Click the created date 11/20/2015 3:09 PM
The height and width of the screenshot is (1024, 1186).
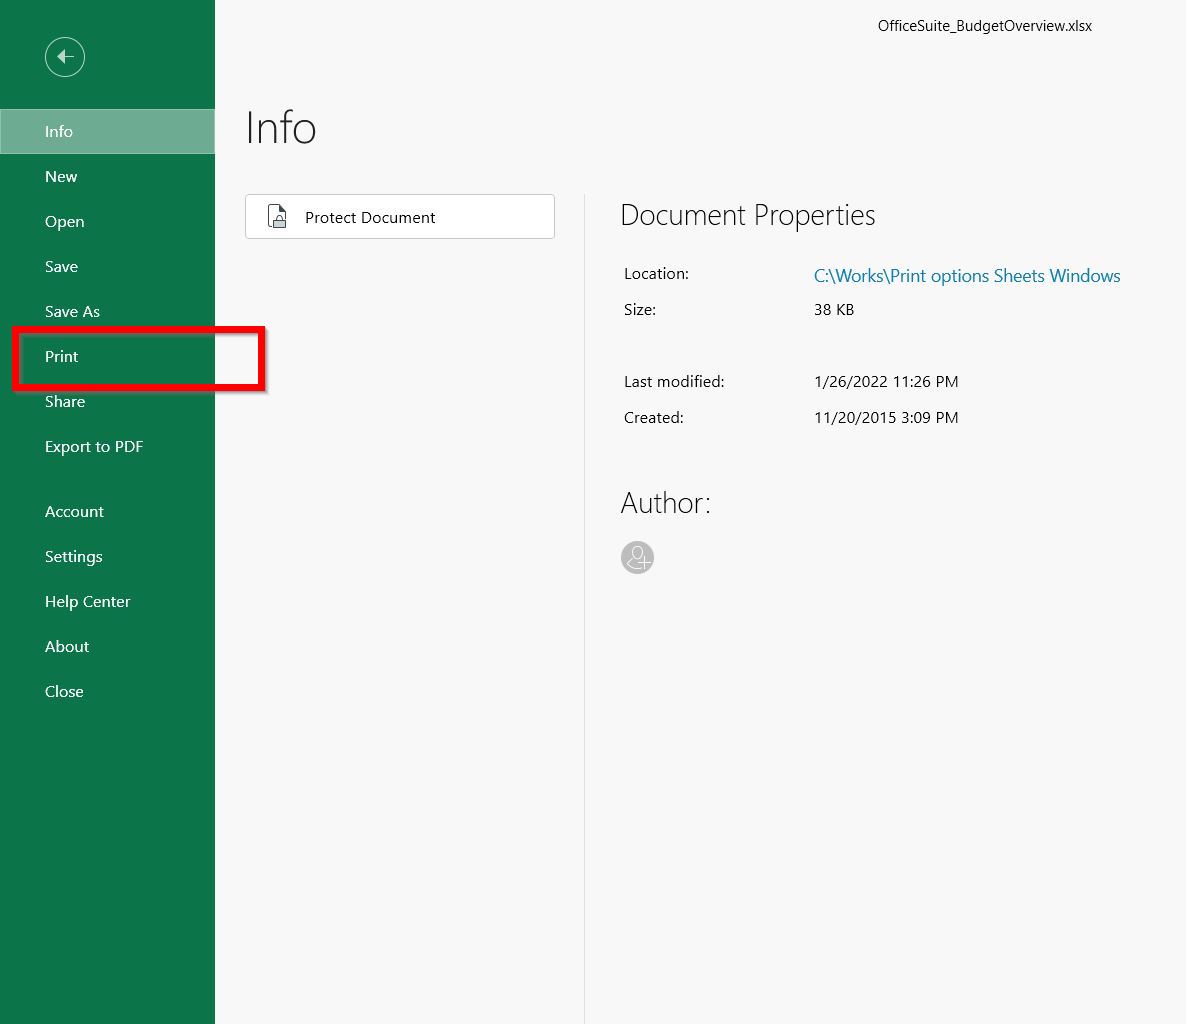(886, 417)
